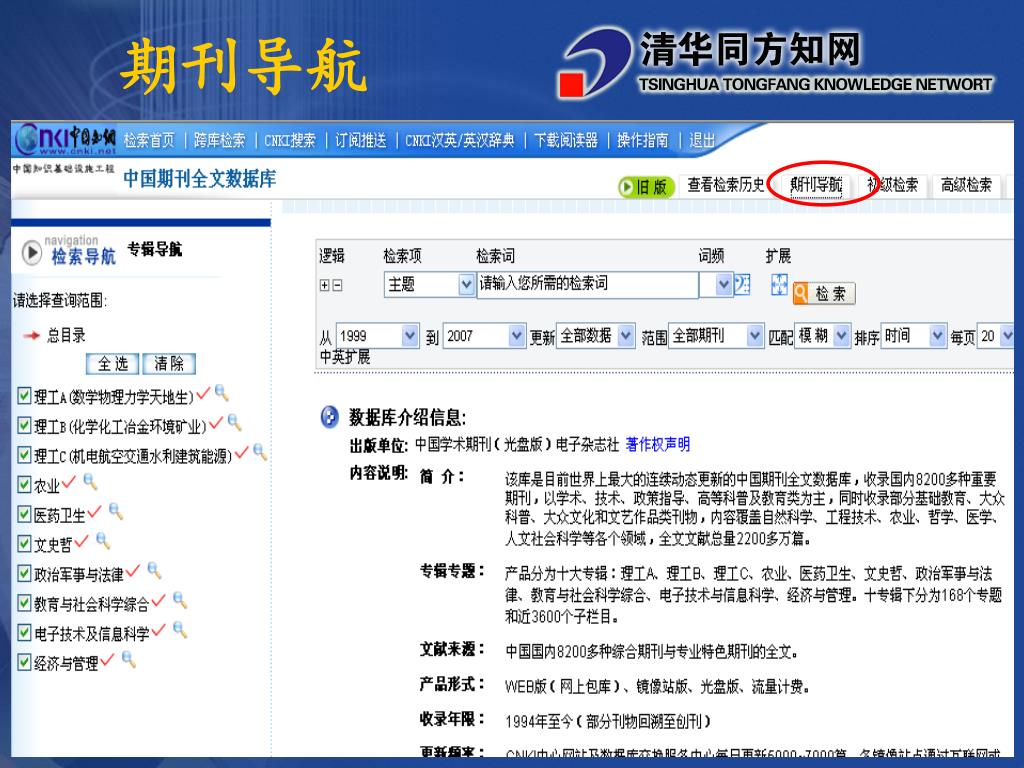1024x768 pixels.
Task: Open the 更新 全部数据 dropdown
Action: [595, 336]
